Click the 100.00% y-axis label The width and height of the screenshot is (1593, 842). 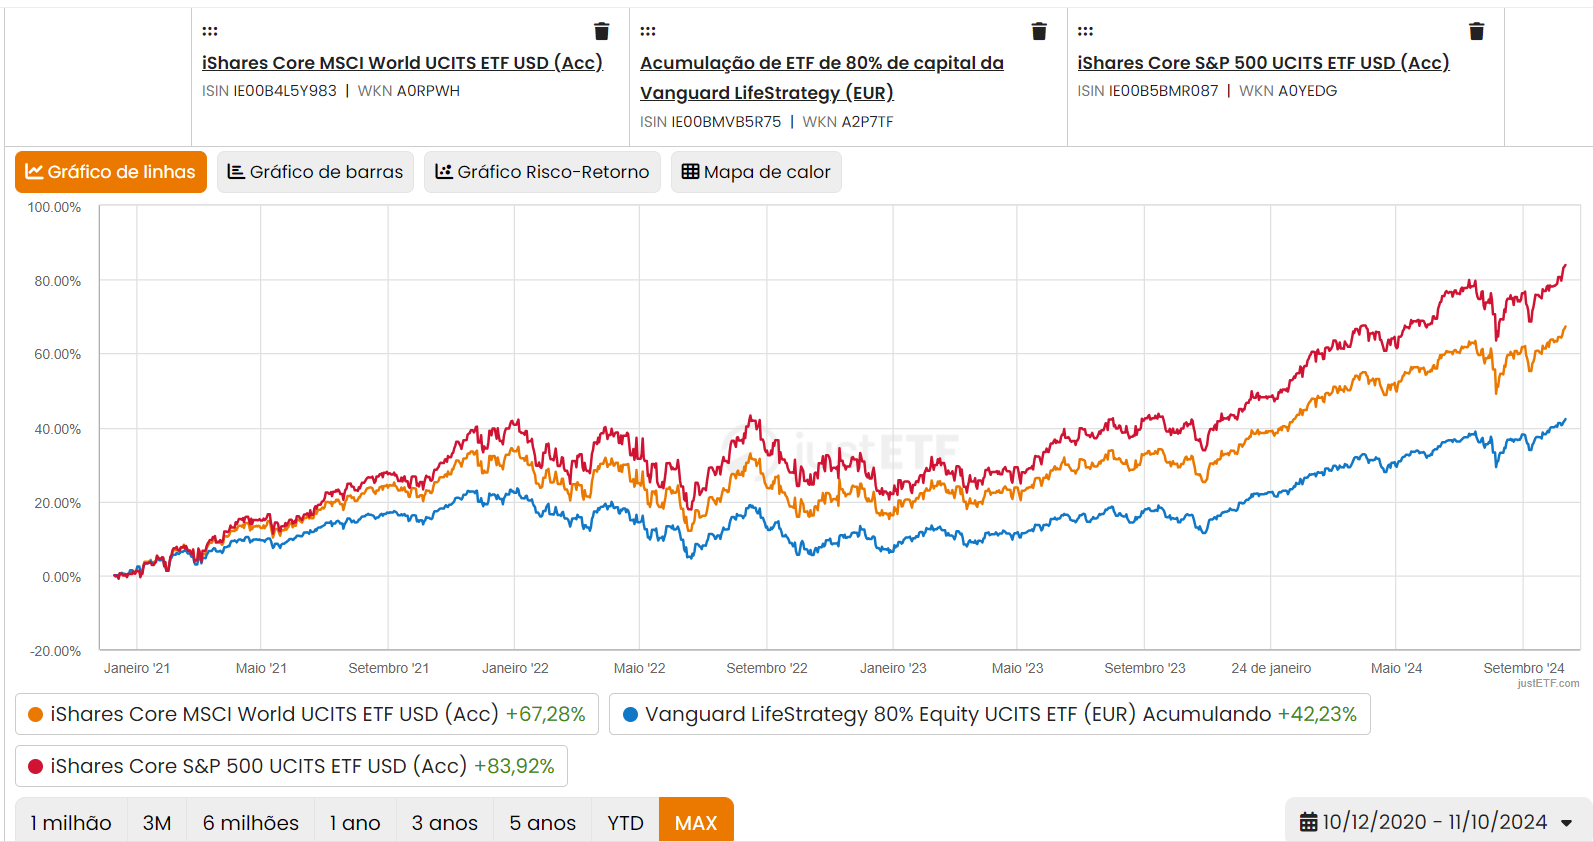54,207
